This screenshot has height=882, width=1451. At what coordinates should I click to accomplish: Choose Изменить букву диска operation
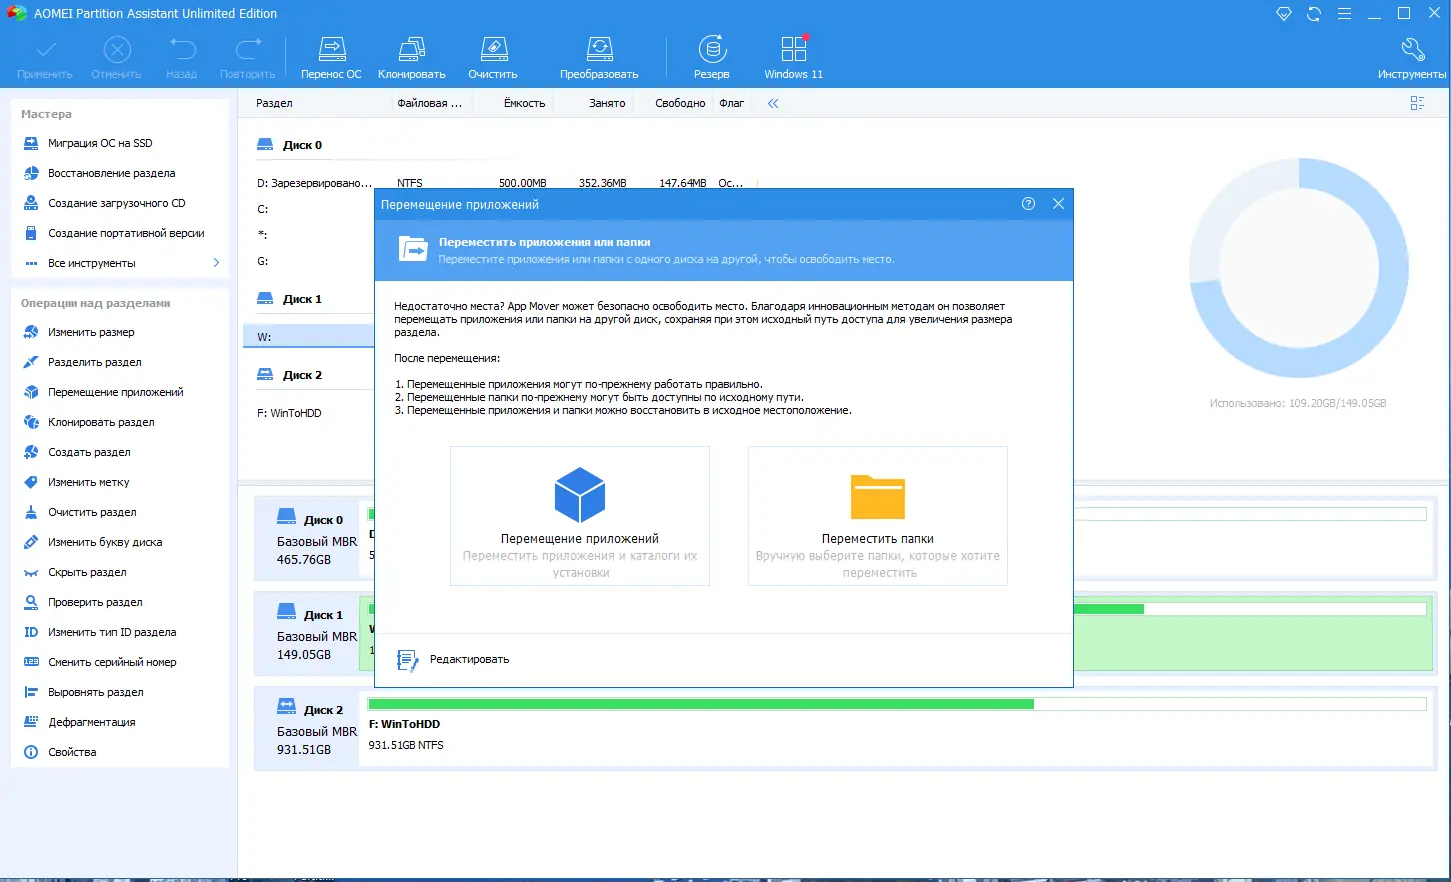pyautogui.click(x=105, y=542)
